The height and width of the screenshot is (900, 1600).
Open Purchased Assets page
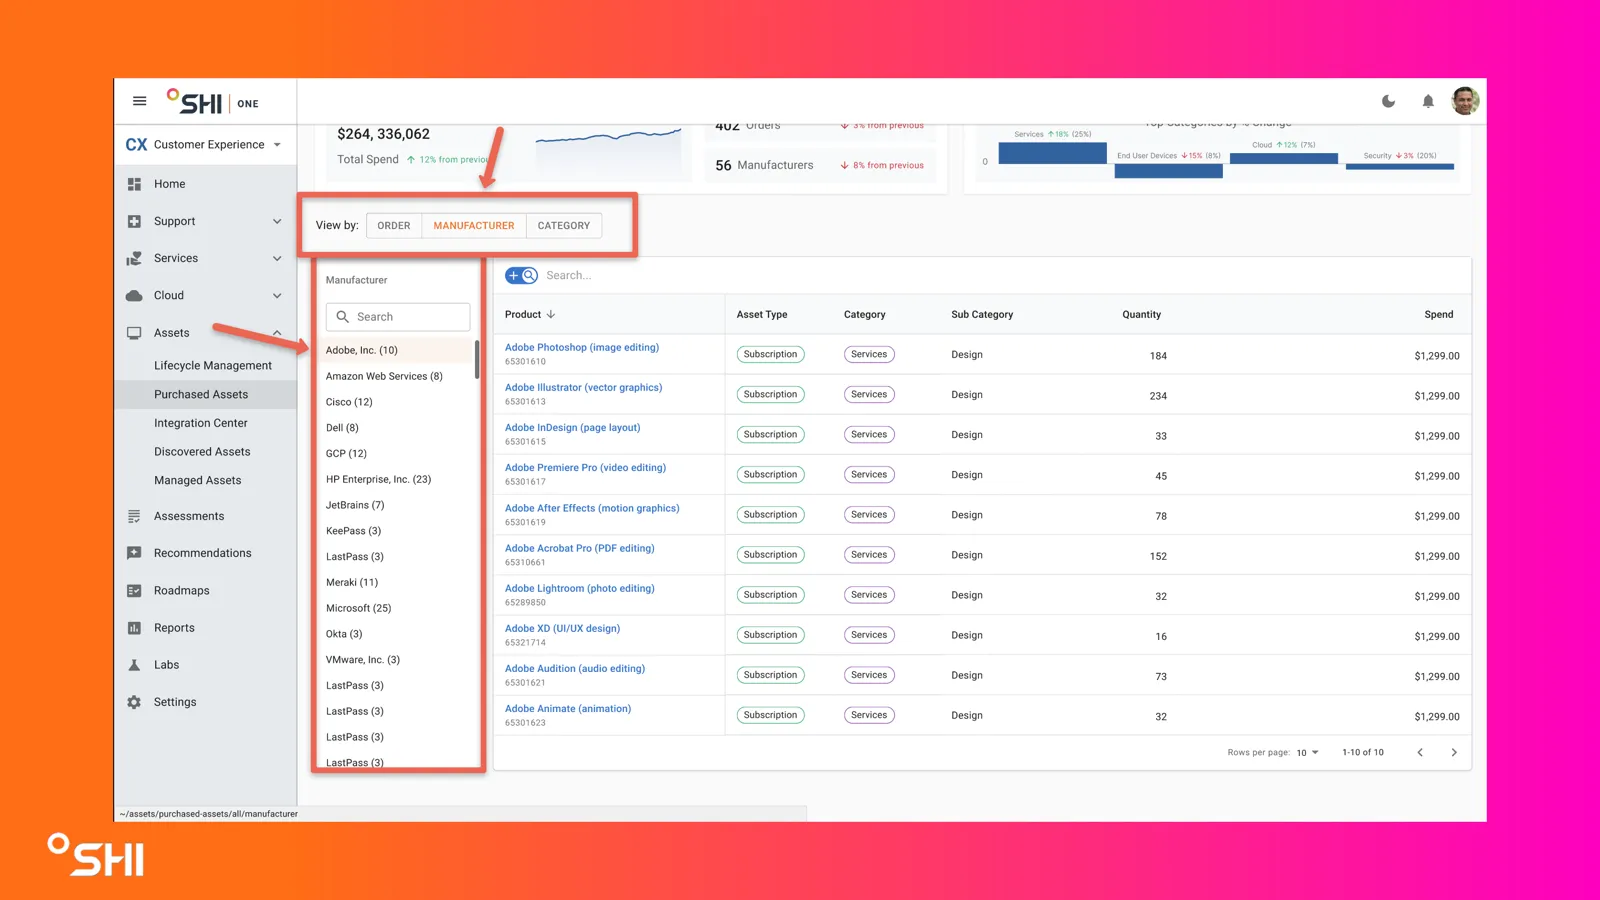pyautogui.click(x=201, y=394)
